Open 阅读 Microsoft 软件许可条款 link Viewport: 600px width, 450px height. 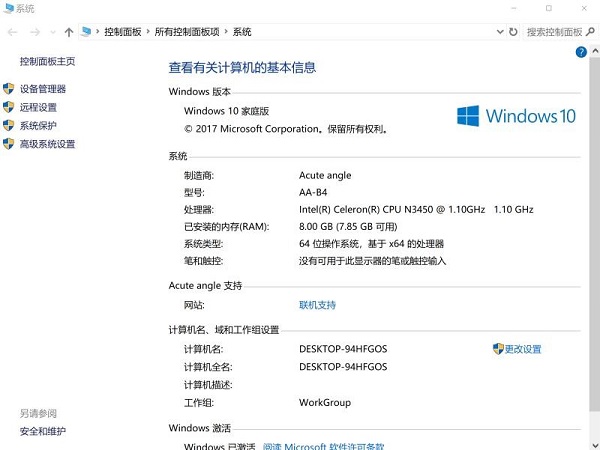point(323,446)
